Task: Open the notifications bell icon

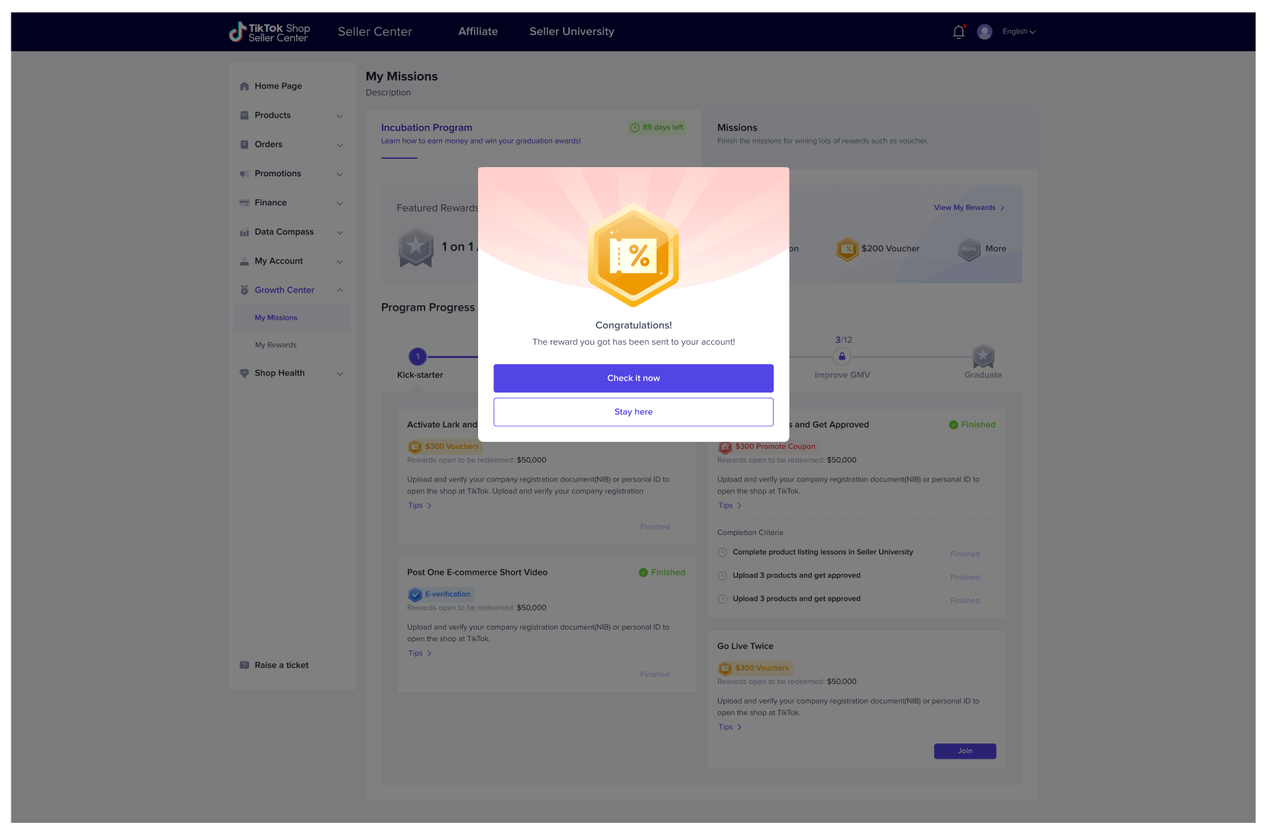Action: [x=958, y=32]
